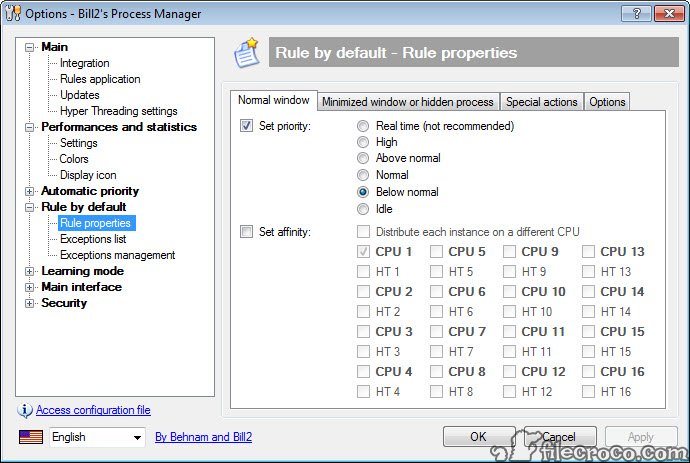Click the wrench icon in the title bar
The width and height of the screenshot is (690, 463).
13,13
